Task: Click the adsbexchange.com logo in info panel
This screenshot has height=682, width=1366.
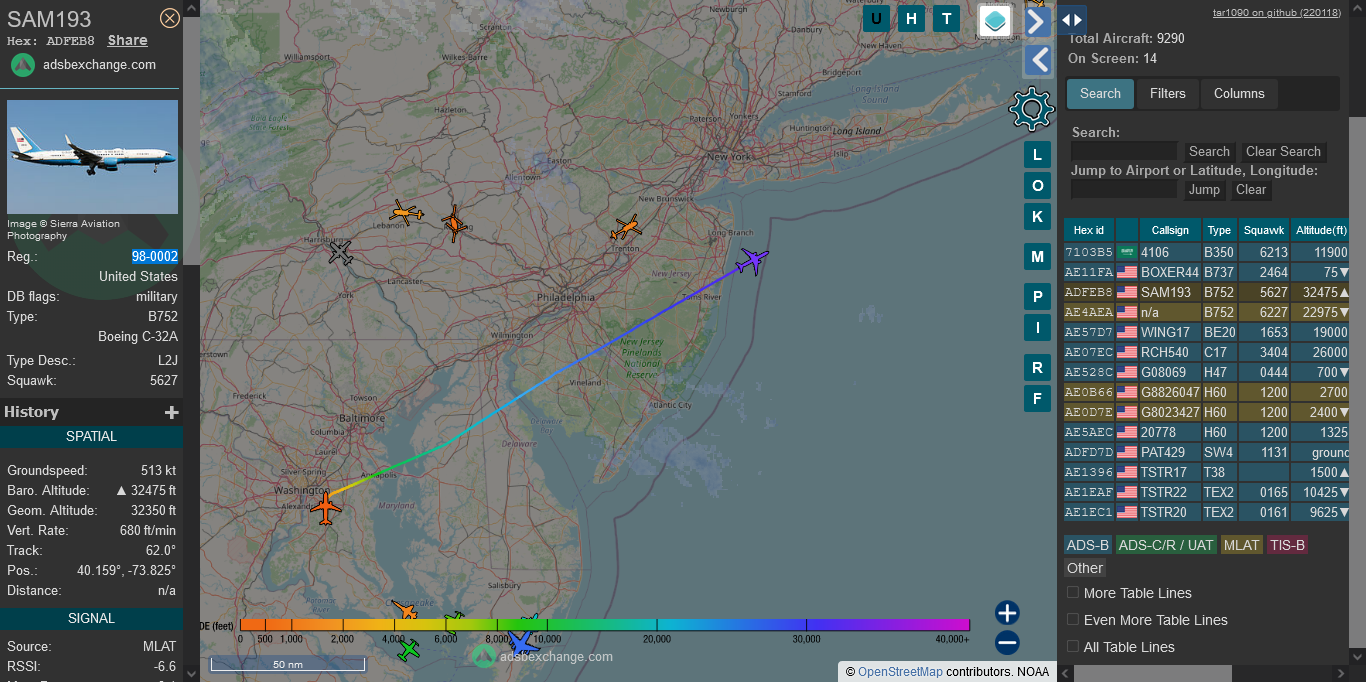Action: tap(23, 65)
